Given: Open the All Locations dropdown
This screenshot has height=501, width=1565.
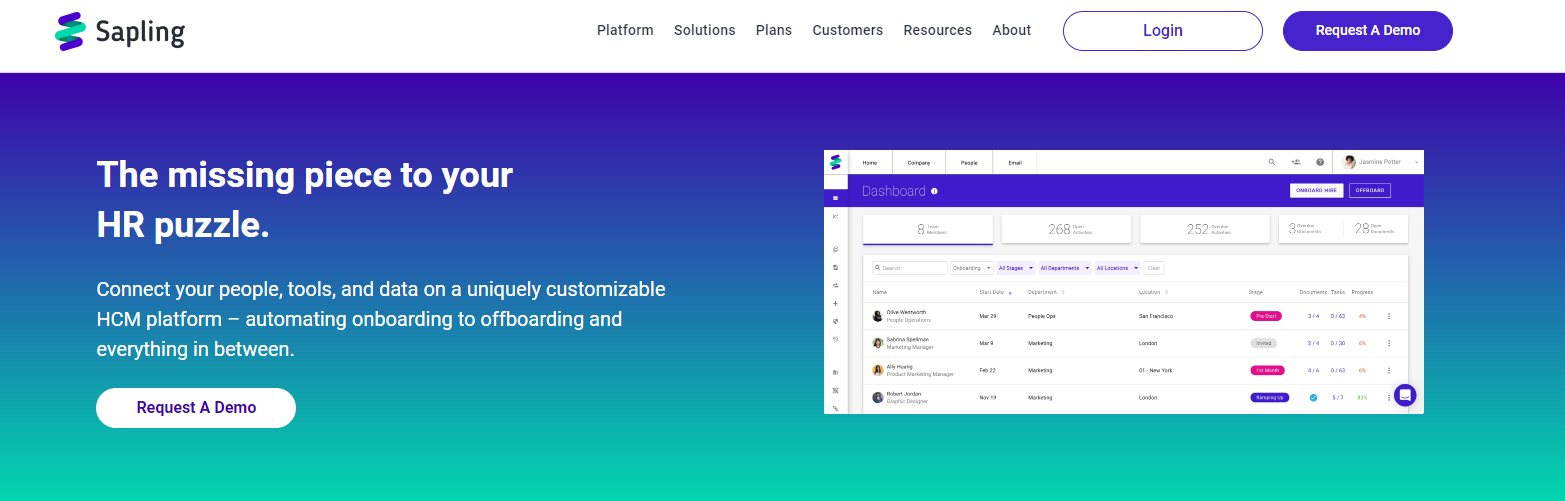Looking at the screenshot, I should (1117, 268).
